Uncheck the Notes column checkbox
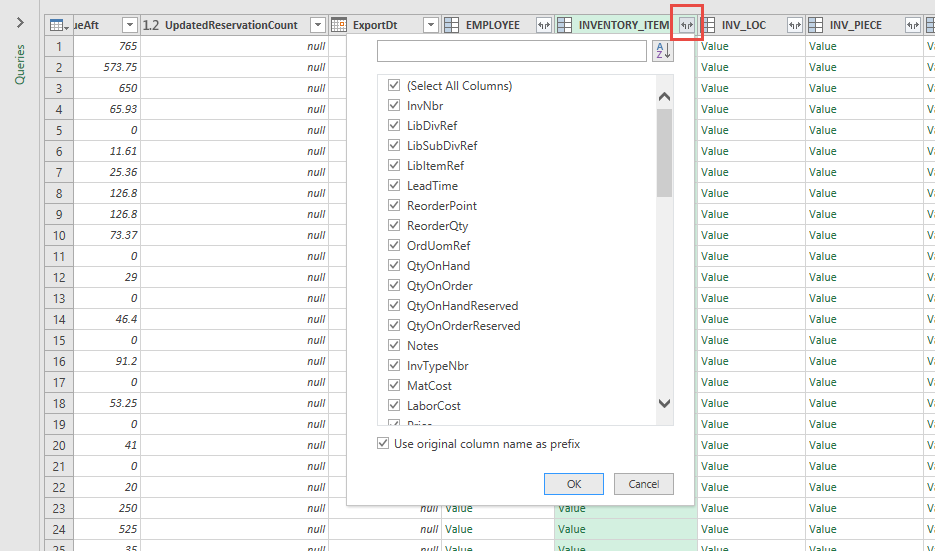 coord(394,346)
